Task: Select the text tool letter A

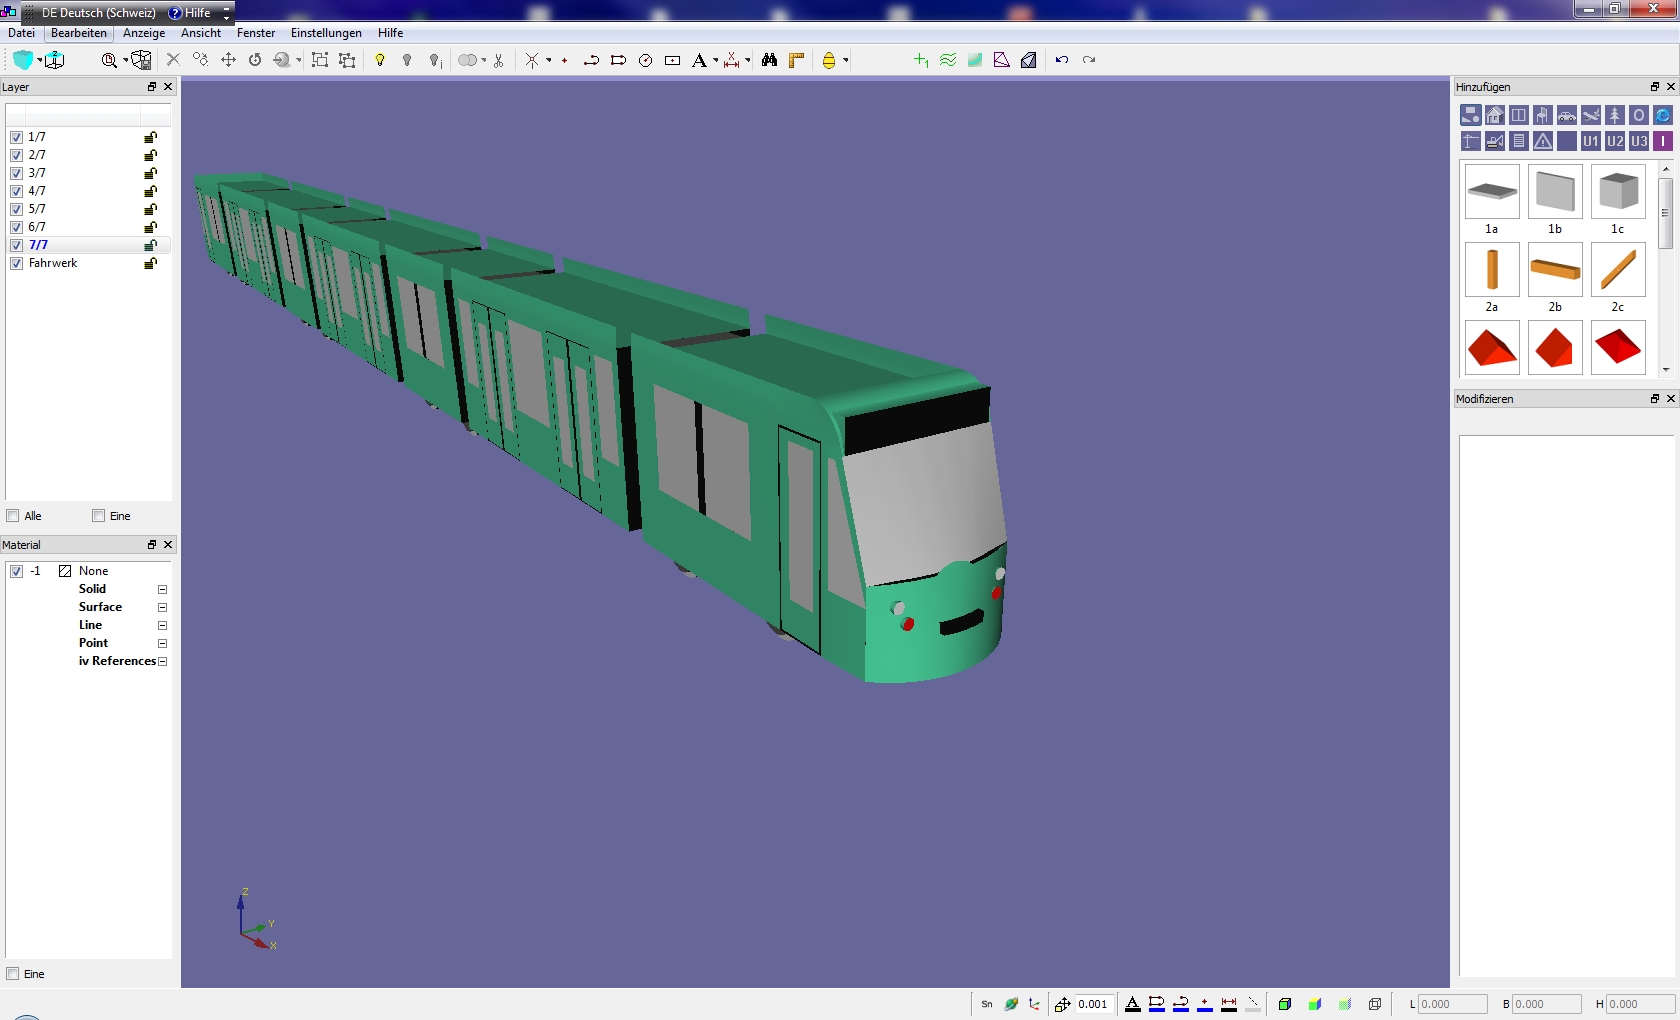Action: tap(699, 60)
